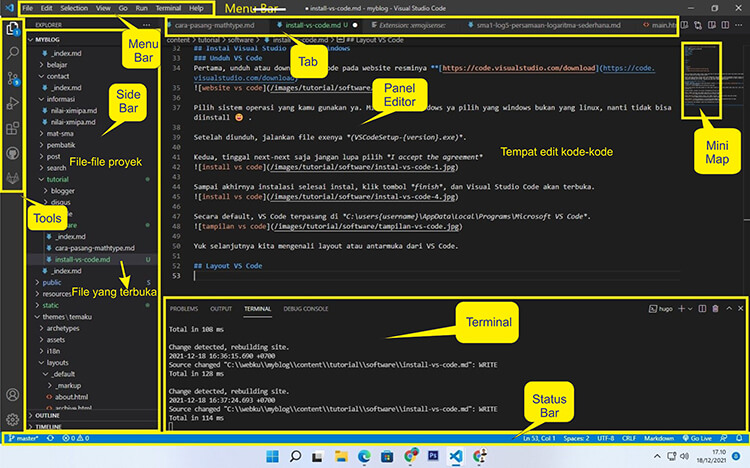Open the Accounts menu icon
The image size is (750, 468).
click(x=12, y=395)
